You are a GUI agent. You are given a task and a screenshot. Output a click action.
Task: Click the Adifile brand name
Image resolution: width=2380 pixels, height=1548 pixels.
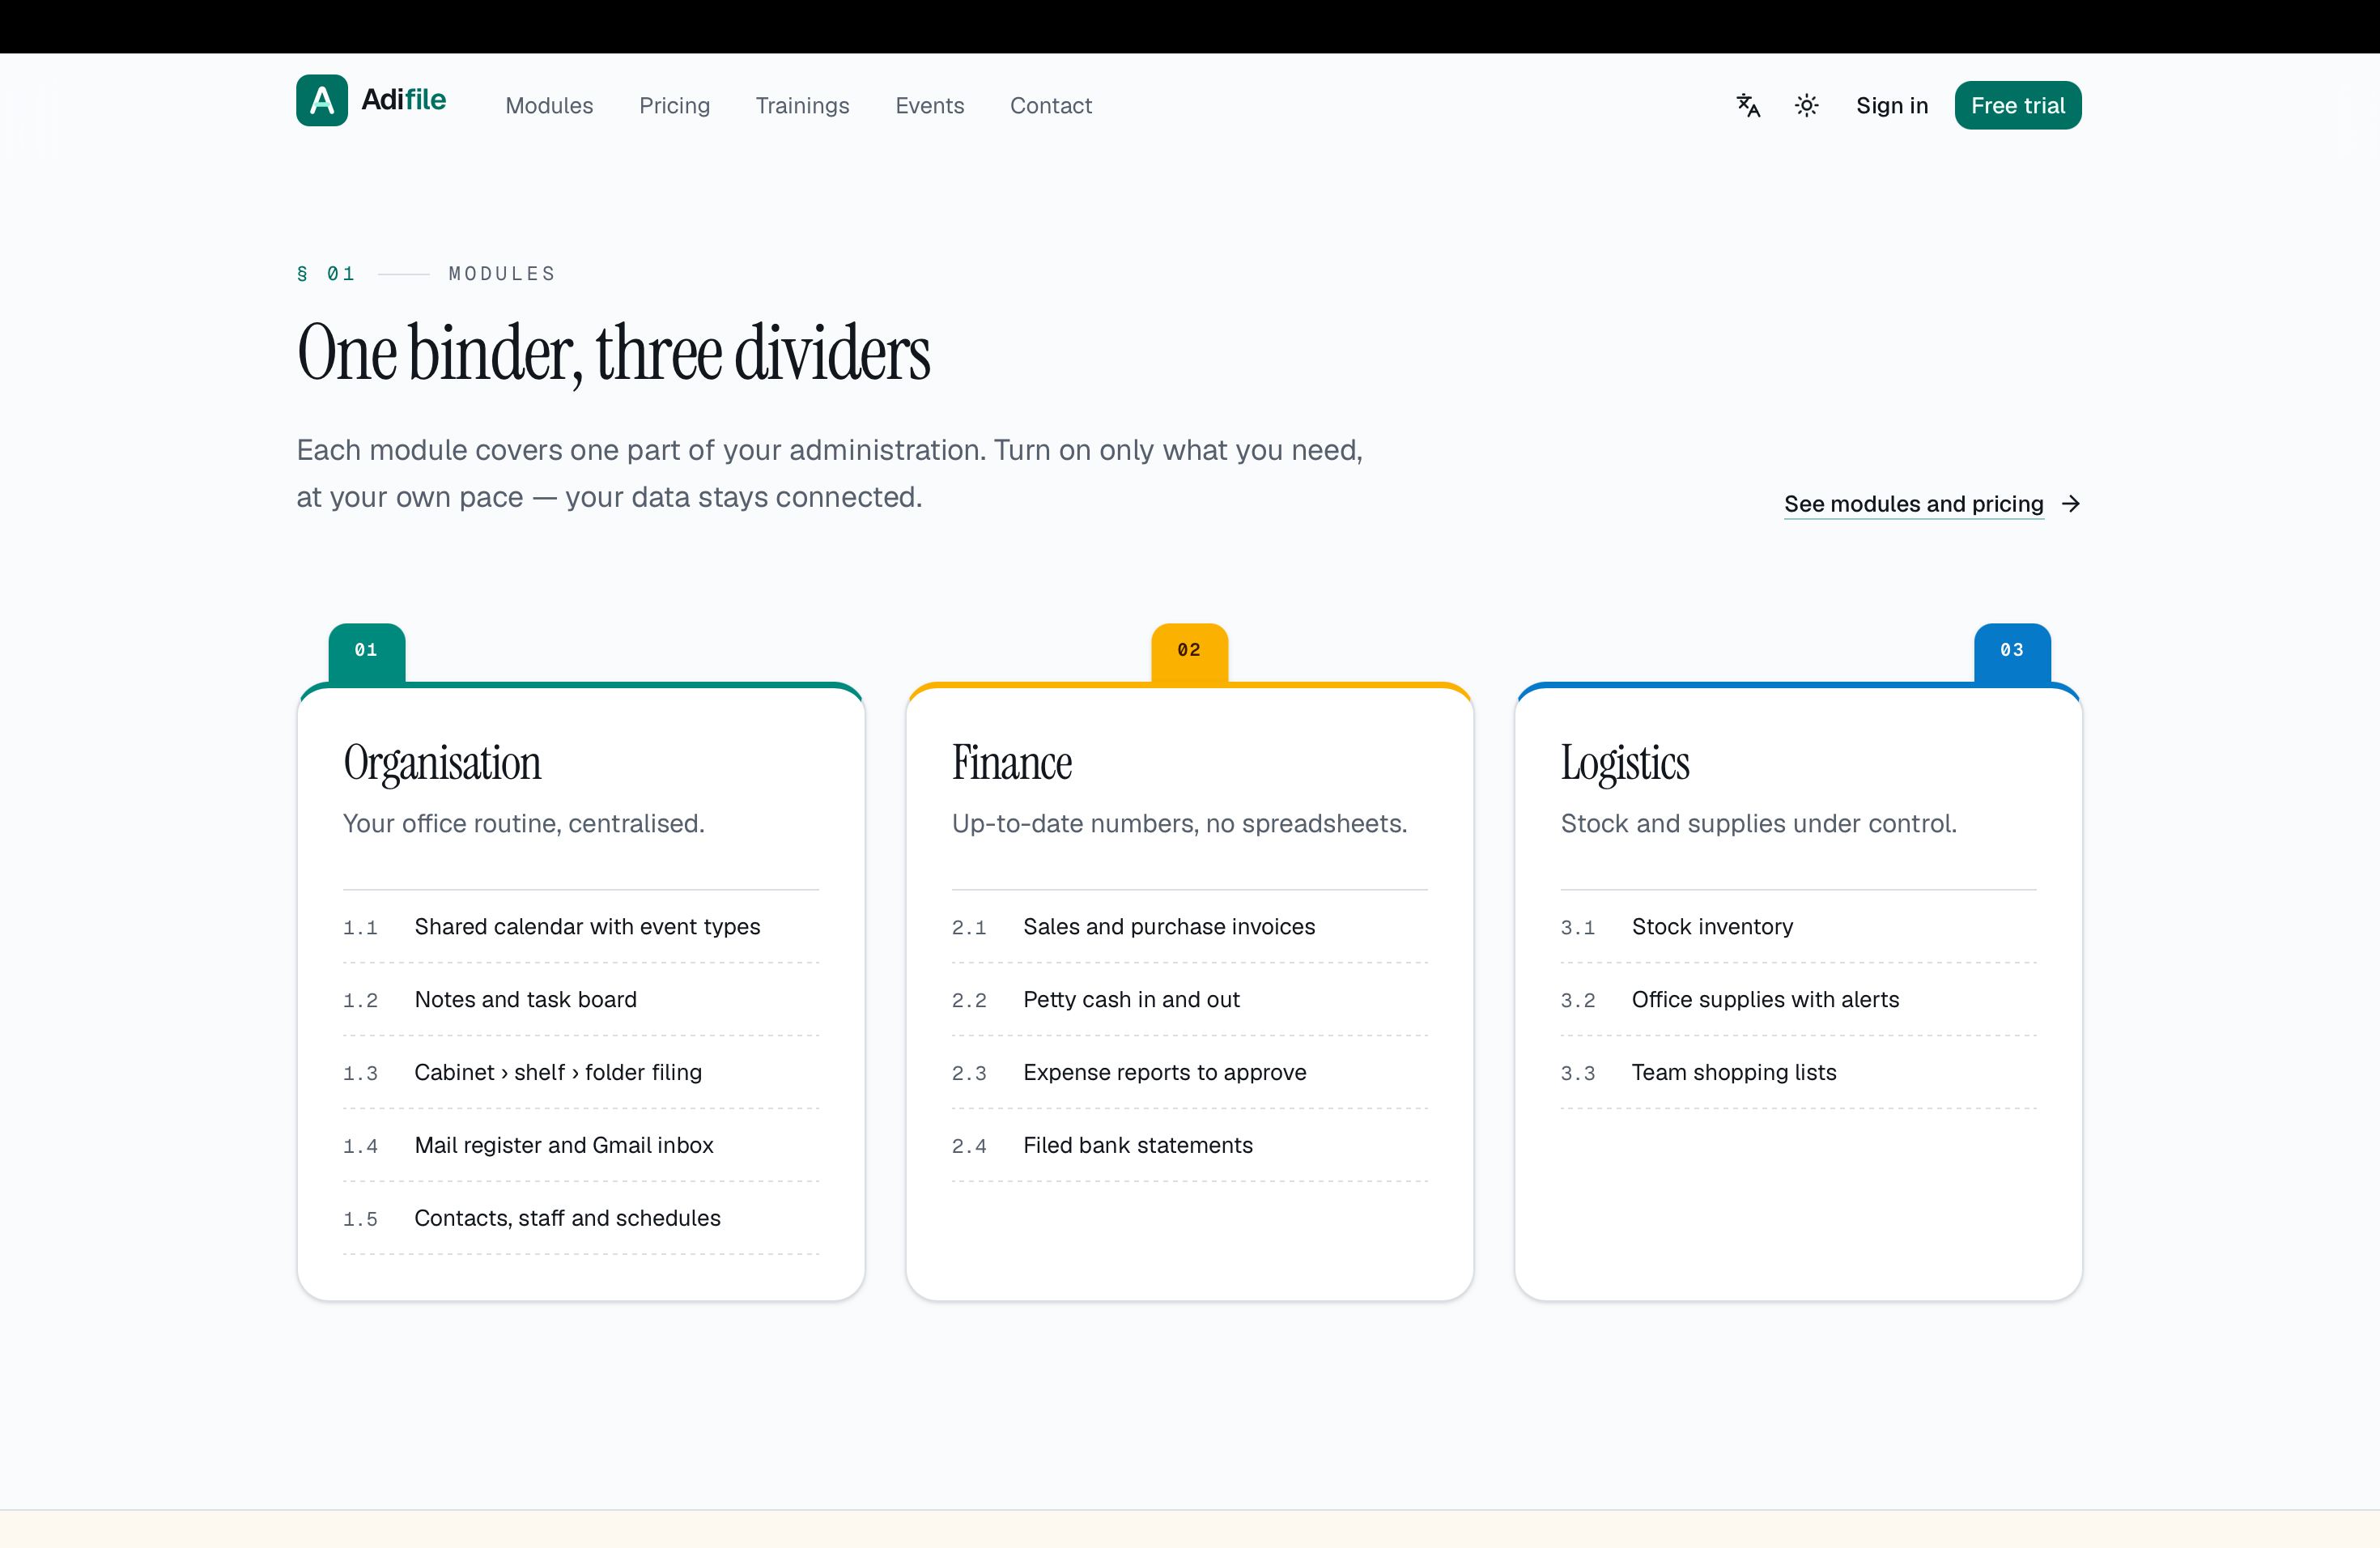pos(403,99)
